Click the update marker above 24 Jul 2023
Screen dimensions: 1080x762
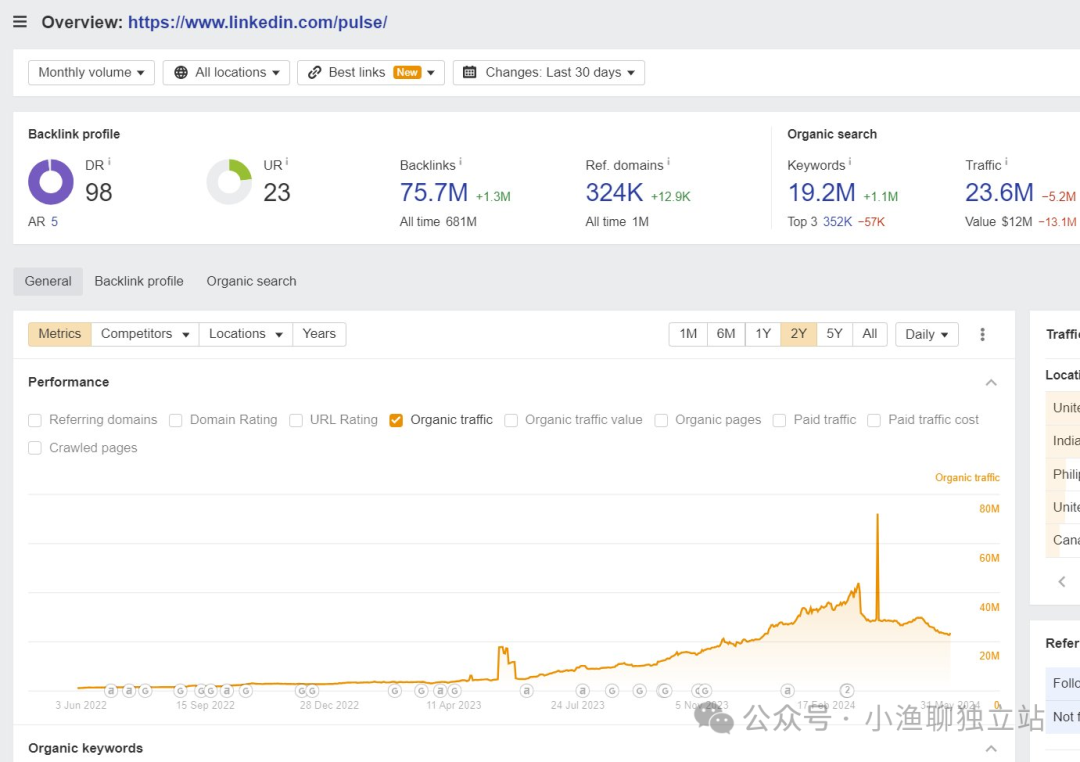[583, 690]
